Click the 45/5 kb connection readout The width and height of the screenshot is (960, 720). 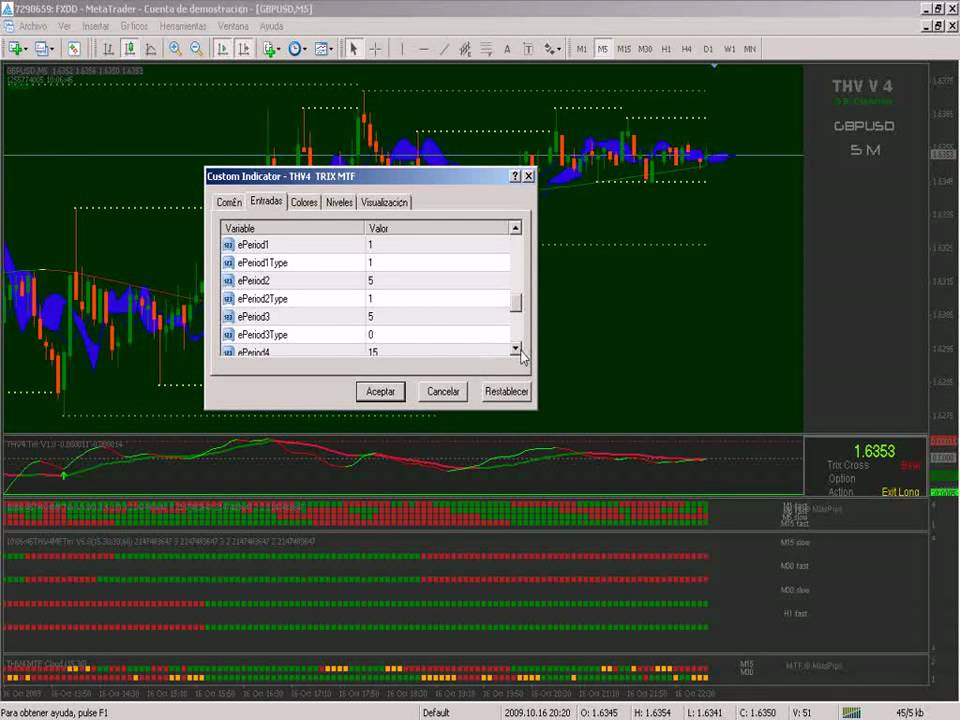tap(910, 713)
